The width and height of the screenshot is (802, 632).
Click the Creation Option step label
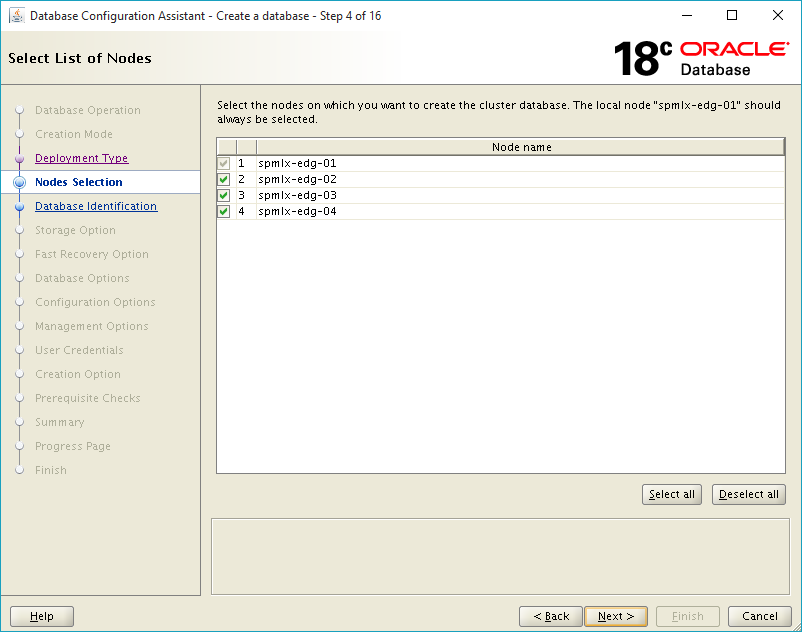pos(78,374)
